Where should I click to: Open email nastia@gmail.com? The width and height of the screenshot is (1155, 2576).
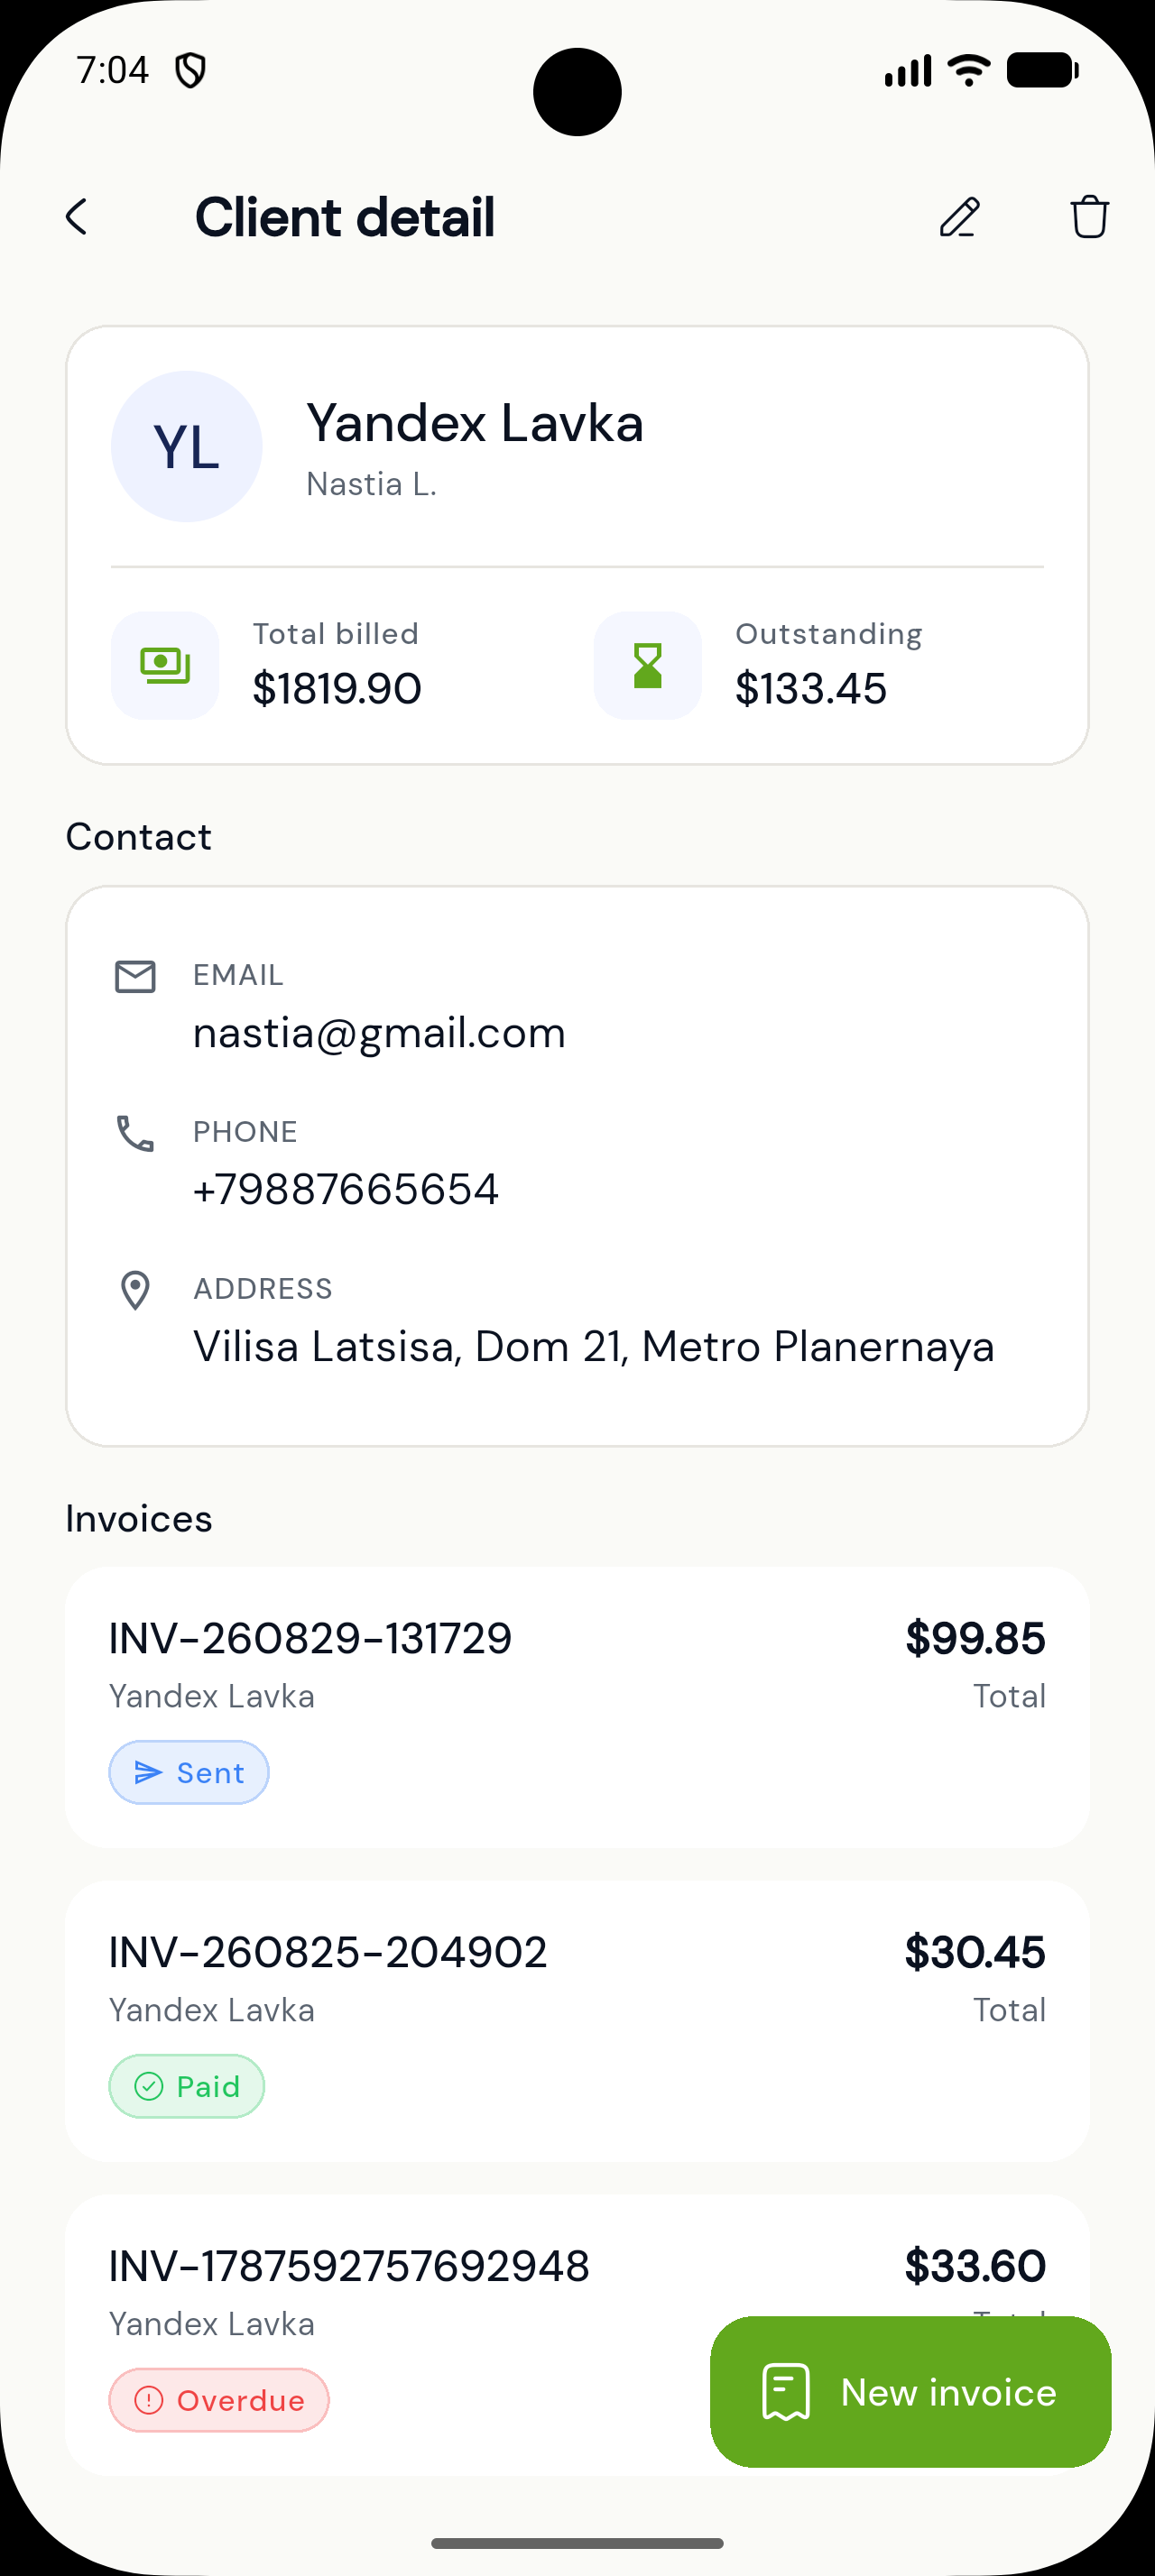379,1033
